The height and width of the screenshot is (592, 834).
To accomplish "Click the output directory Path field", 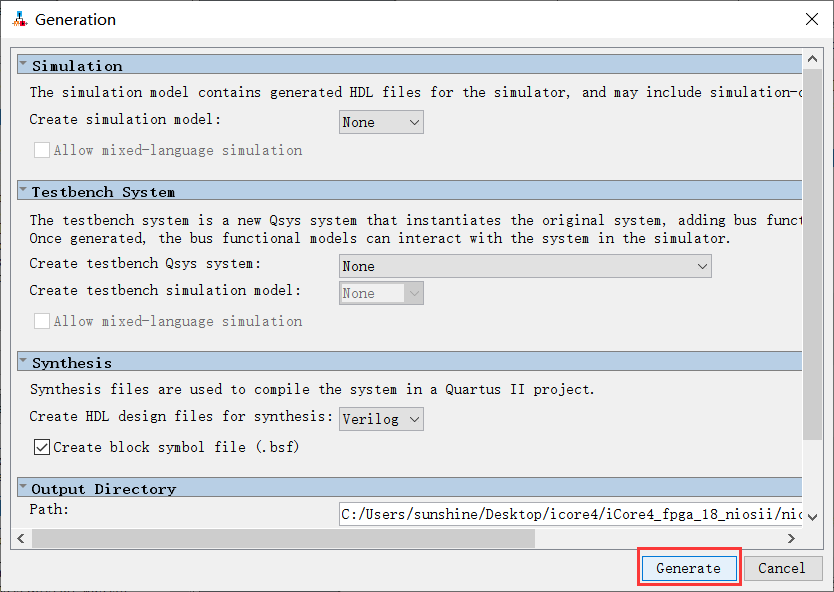I will tap(570, 514).
